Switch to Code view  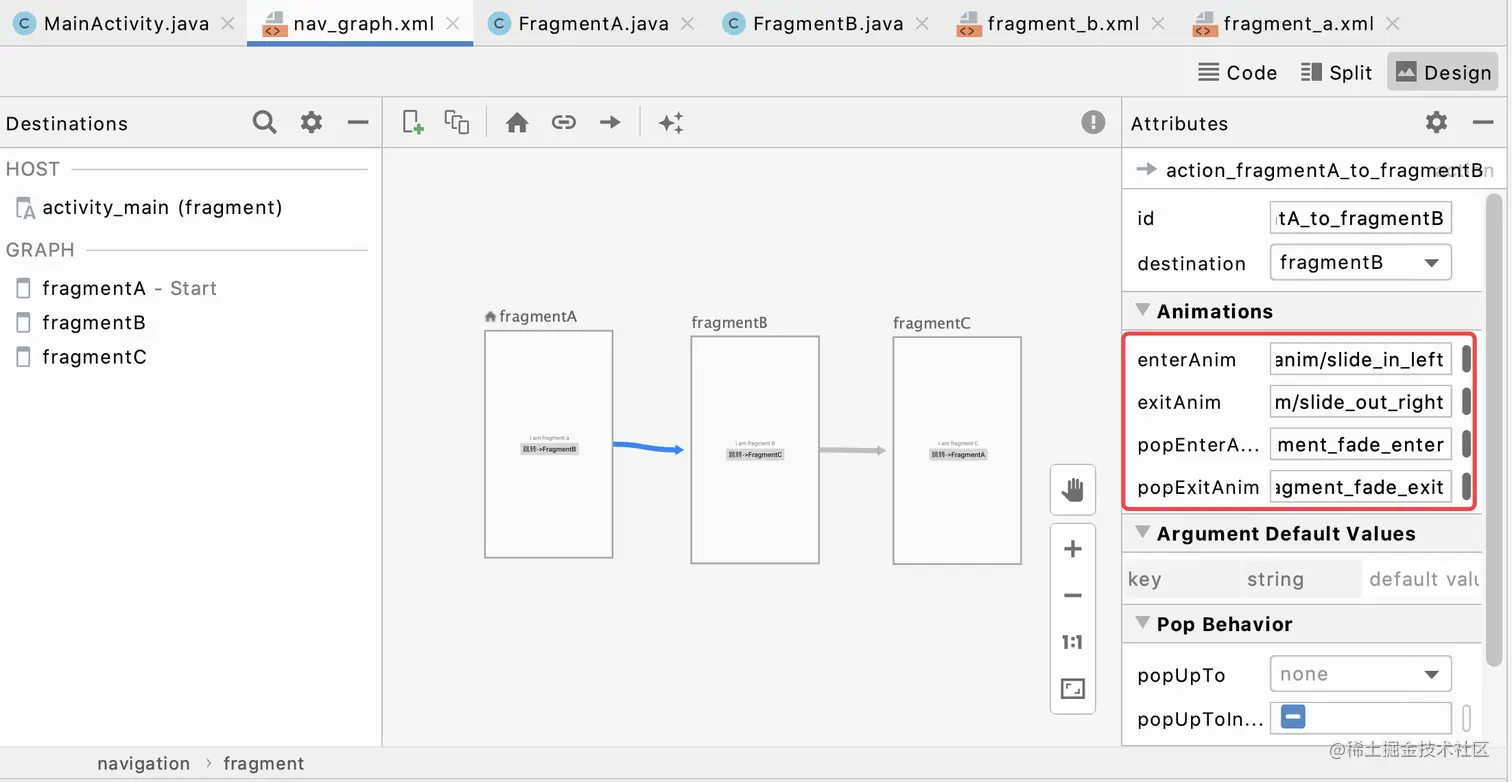[x=1238, y=72]
